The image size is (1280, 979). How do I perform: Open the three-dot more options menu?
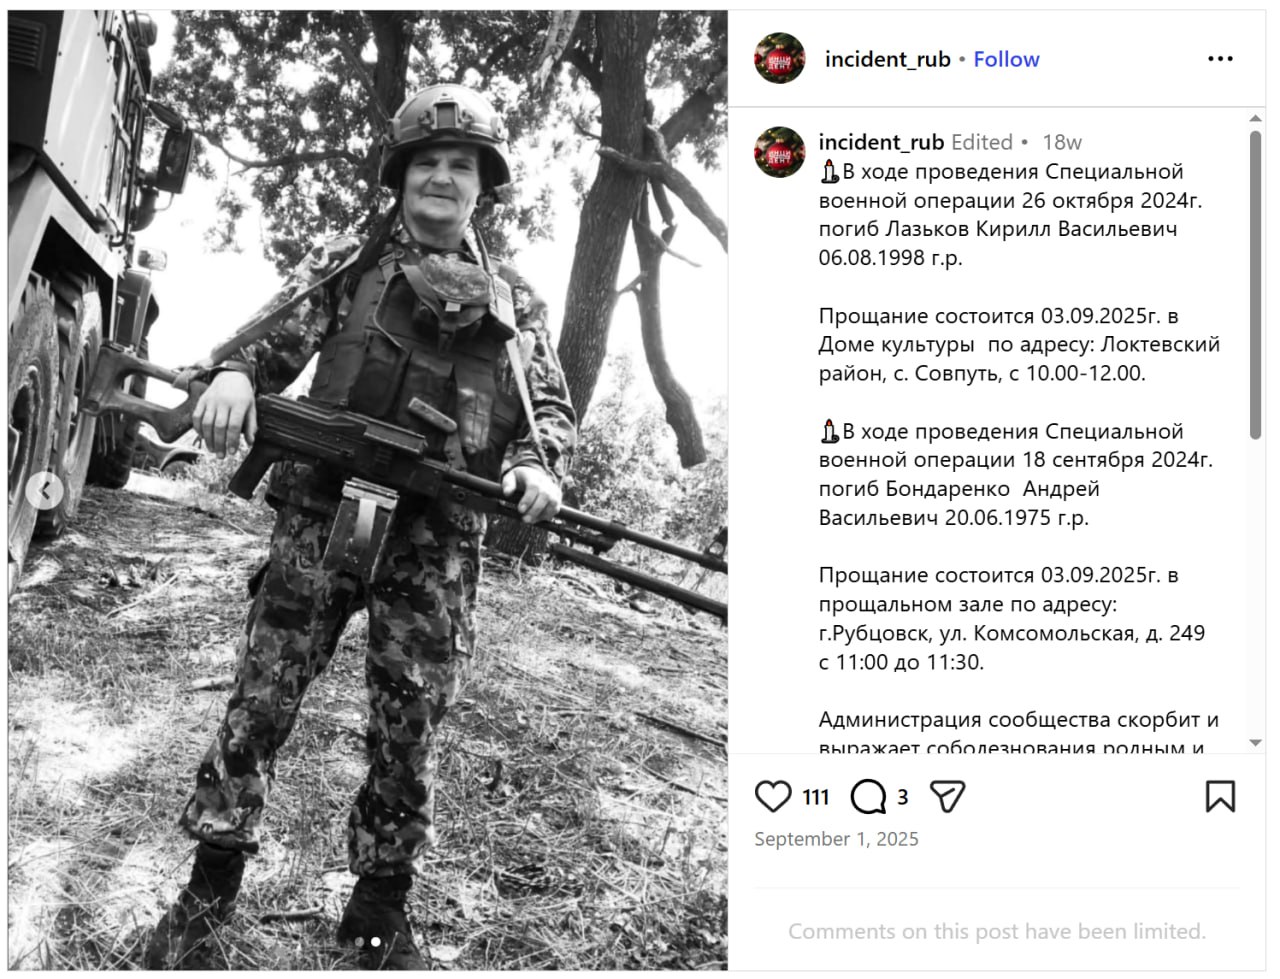pyautogui.click(x=1220, y=59)
